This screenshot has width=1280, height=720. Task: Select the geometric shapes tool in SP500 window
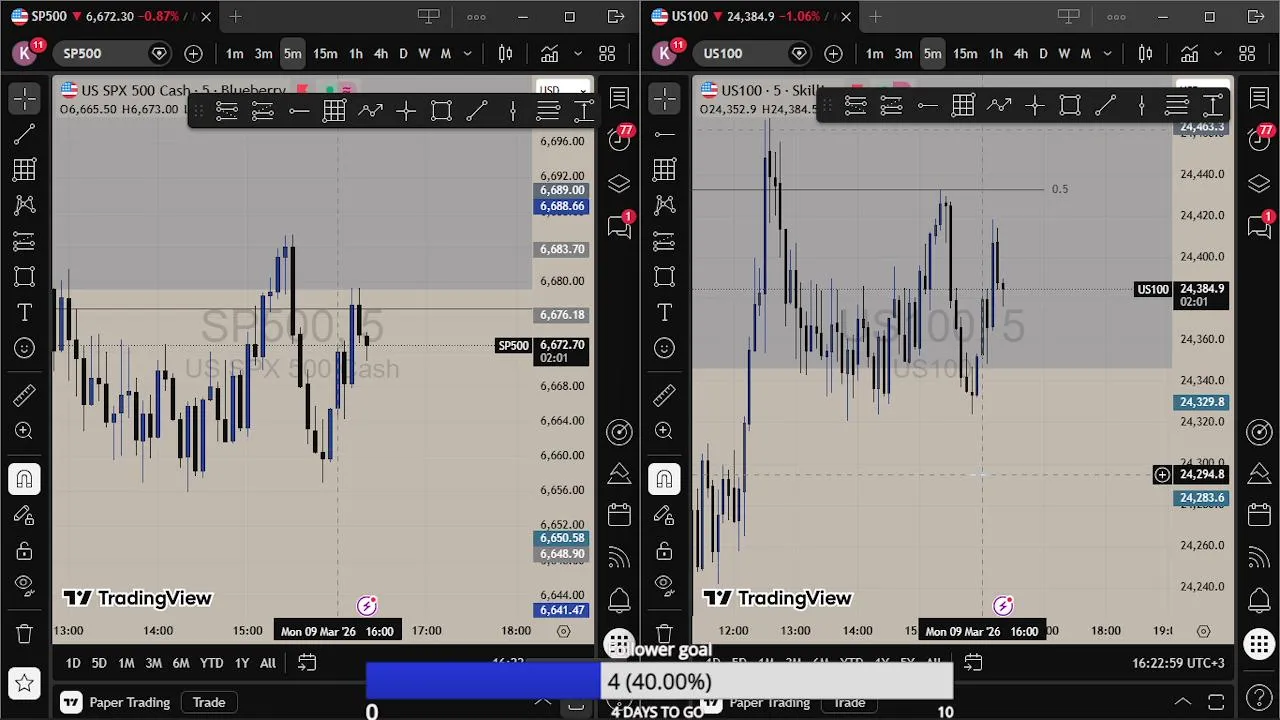[24, 277]
